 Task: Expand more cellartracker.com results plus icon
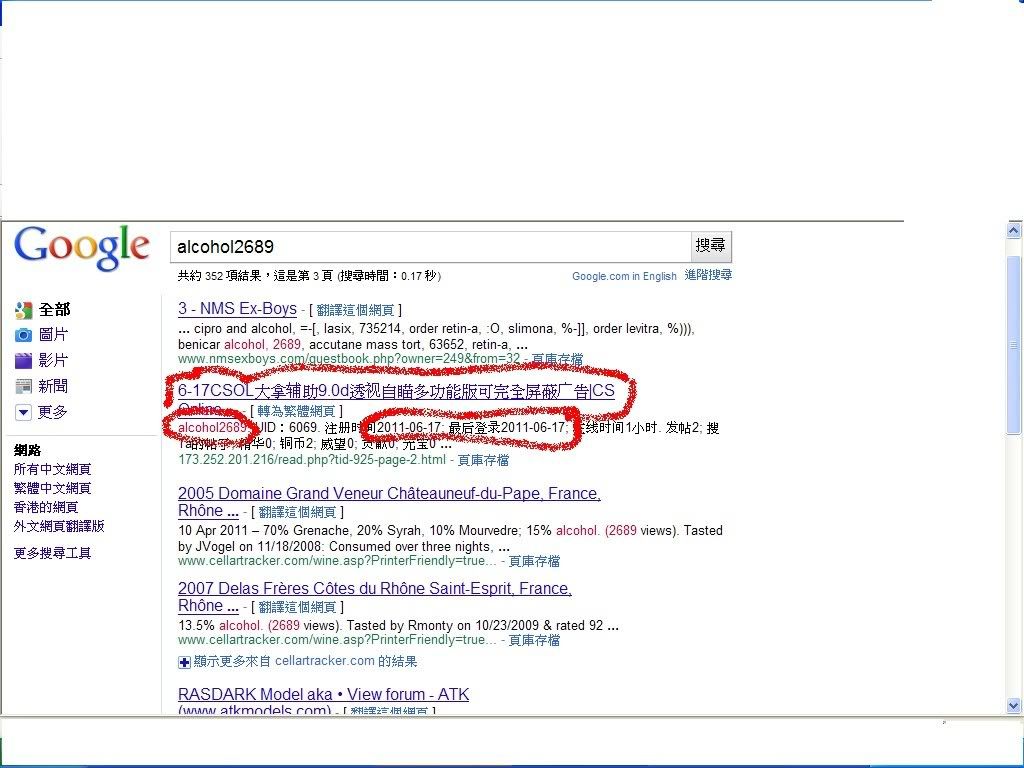[x=184, y=662]
